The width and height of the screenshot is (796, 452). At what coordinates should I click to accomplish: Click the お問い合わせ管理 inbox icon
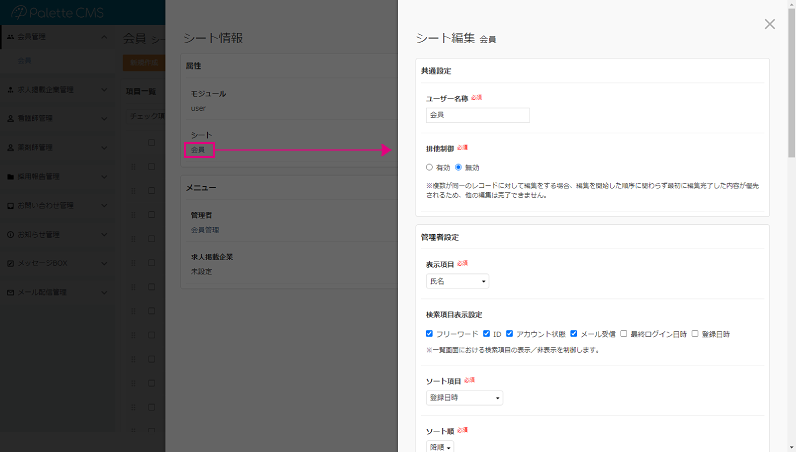pyautogui.click(x=11, y=206)
